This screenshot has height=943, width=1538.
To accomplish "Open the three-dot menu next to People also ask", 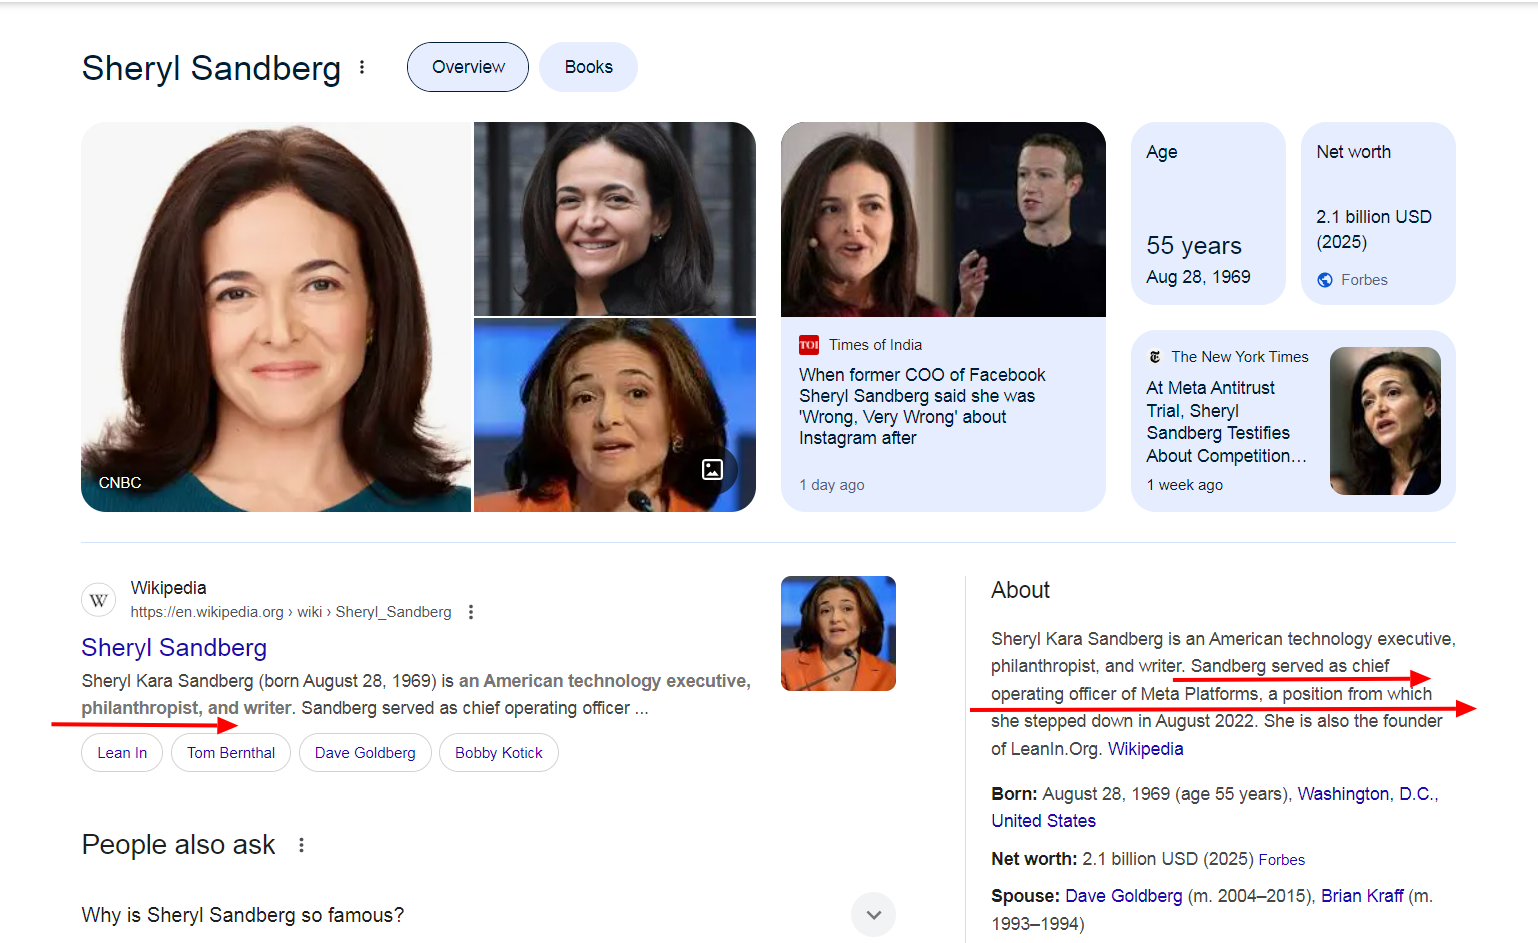I will coord(301,845).
